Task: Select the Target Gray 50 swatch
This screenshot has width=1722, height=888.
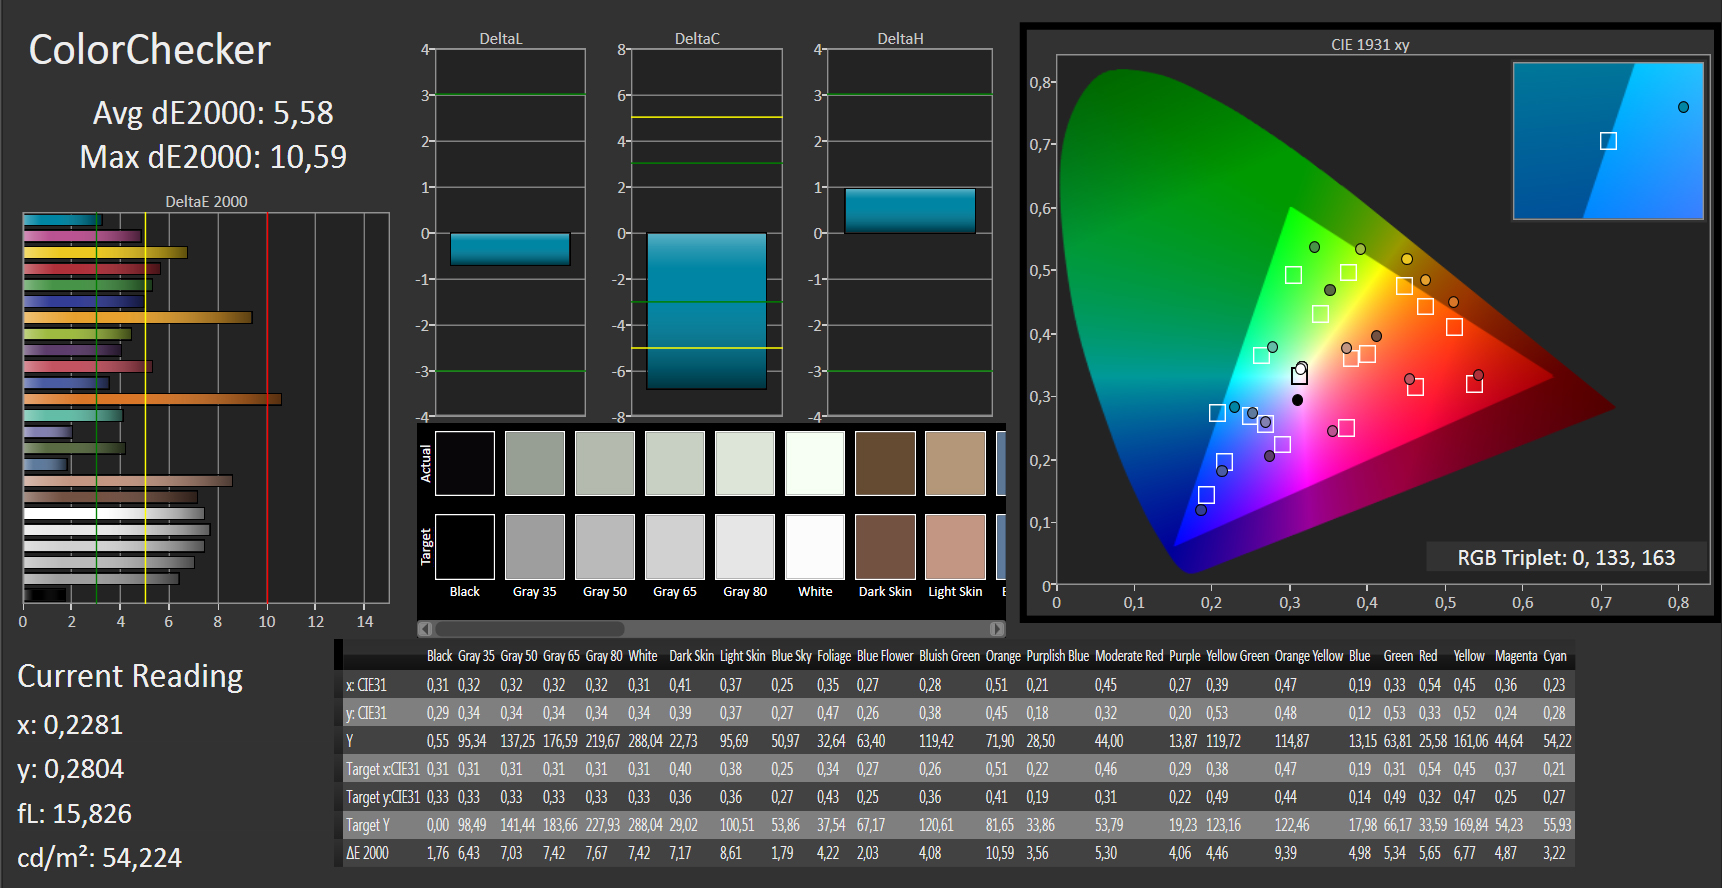Action: point(605,547)
